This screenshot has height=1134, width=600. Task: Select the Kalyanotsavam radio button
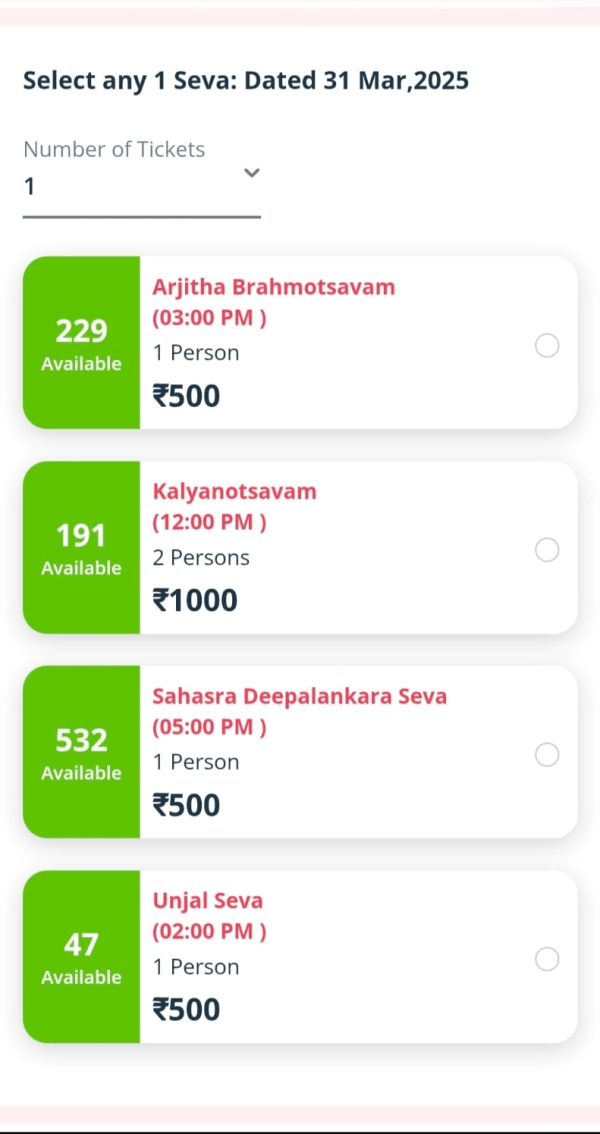click(x=547, y=550)
